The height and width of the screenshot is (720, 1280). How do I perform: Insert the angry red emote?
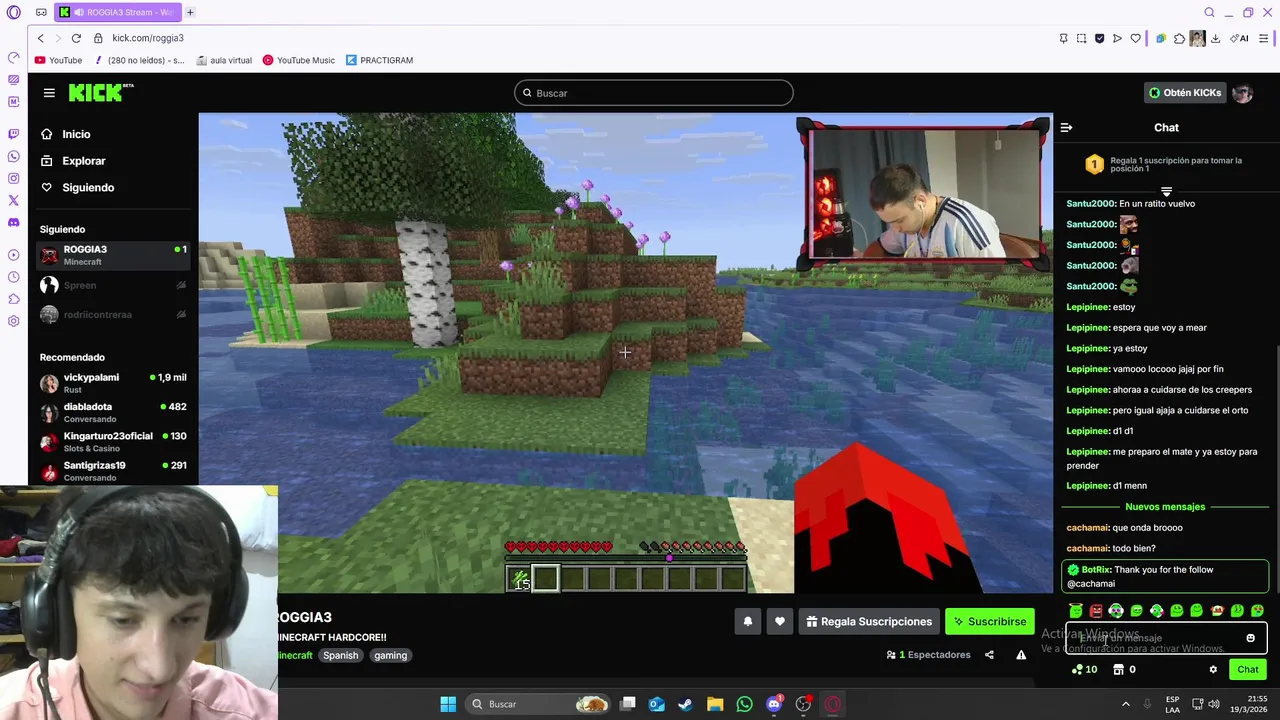[1096, 611]
